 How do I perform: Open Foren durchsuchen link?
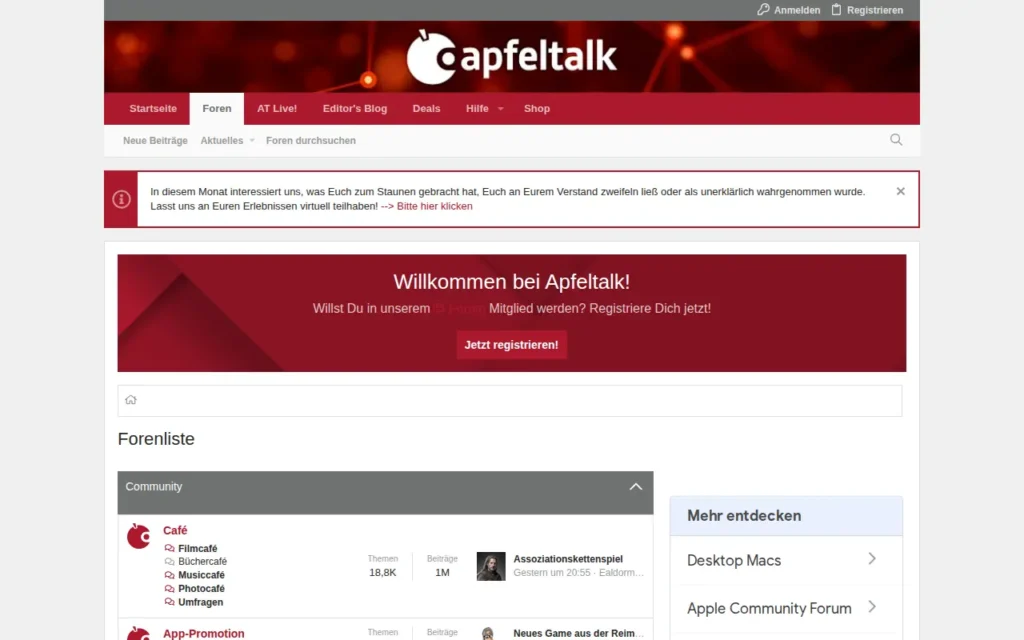(x=311, y=140)
